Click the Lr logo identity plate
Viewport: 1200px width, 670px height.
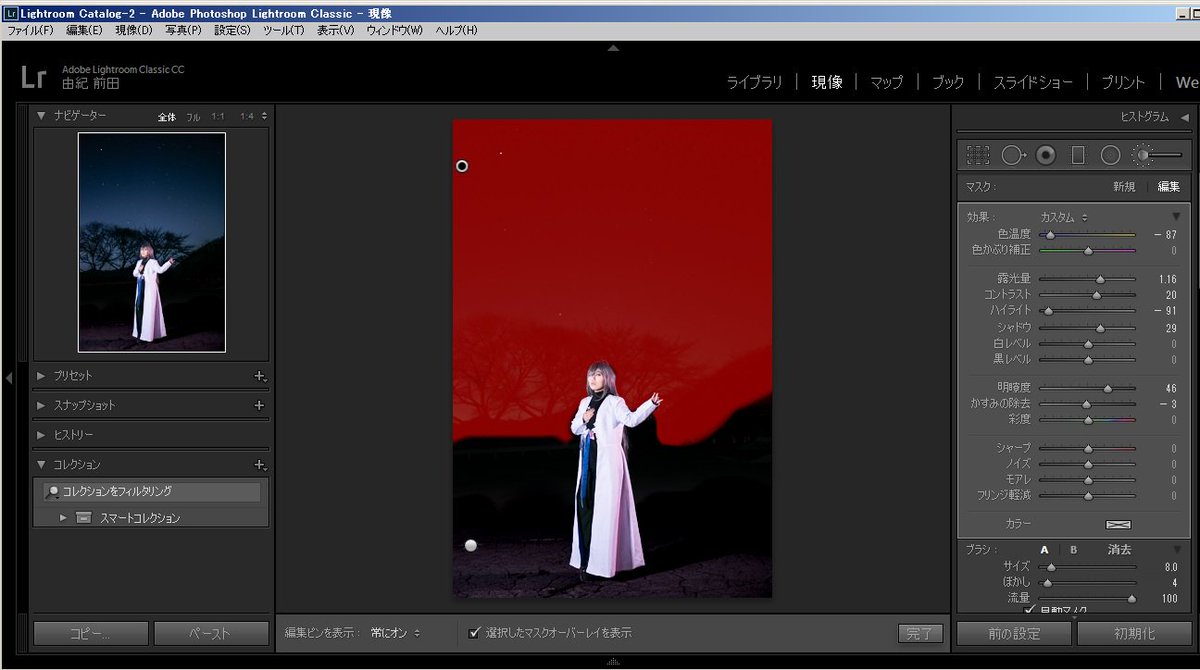[33, 77]
